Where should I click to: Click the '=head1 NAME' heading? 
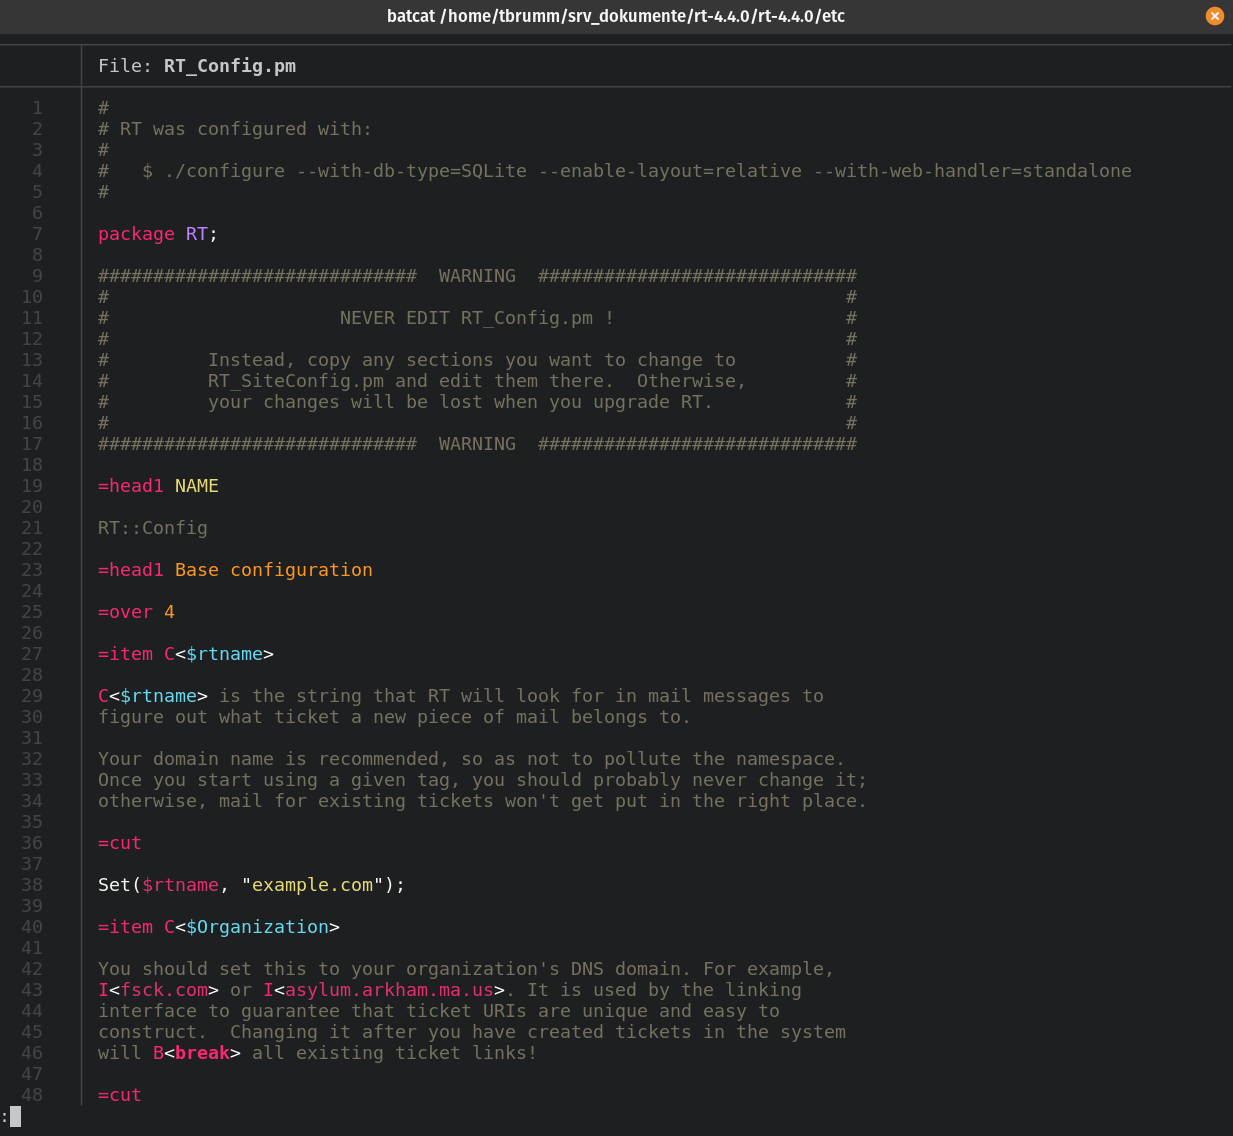[x=158, y=486]
